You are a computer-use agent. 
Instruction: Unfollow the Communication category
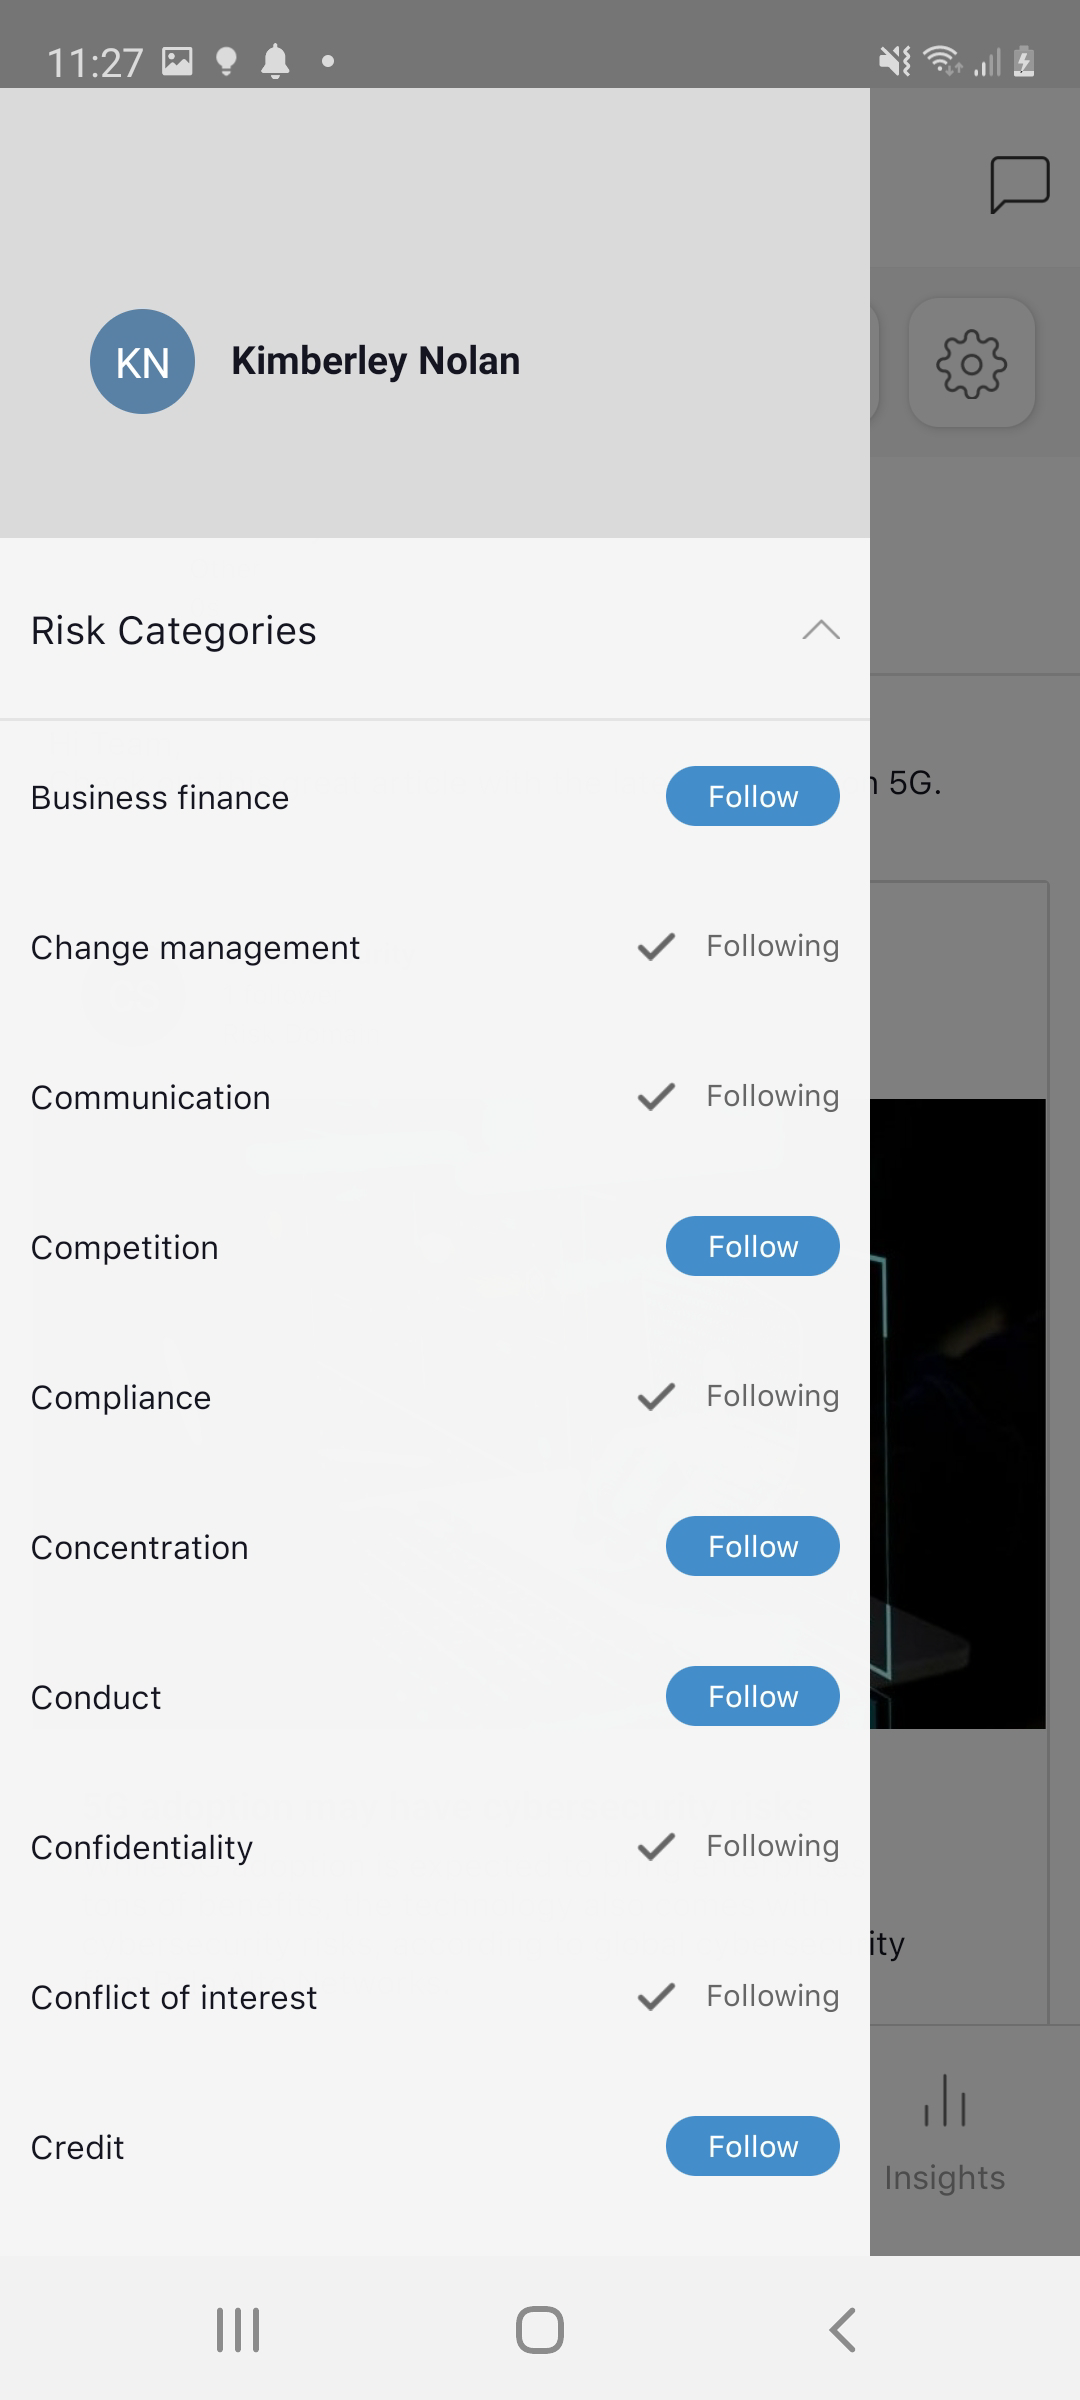pyautogui.click(x=738, y=1096)
